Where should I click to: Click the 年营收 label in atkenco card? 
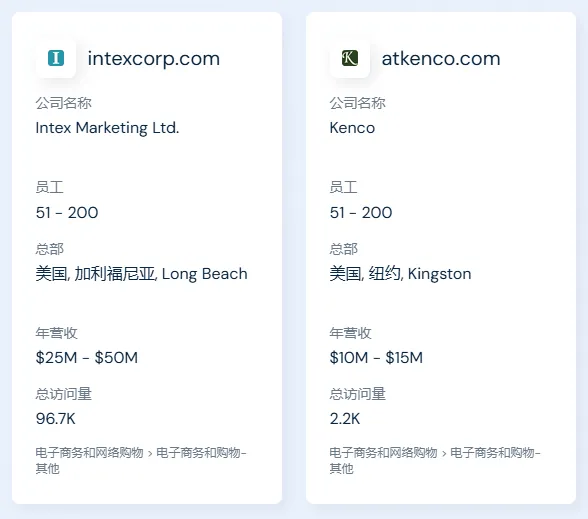(350, 333)
